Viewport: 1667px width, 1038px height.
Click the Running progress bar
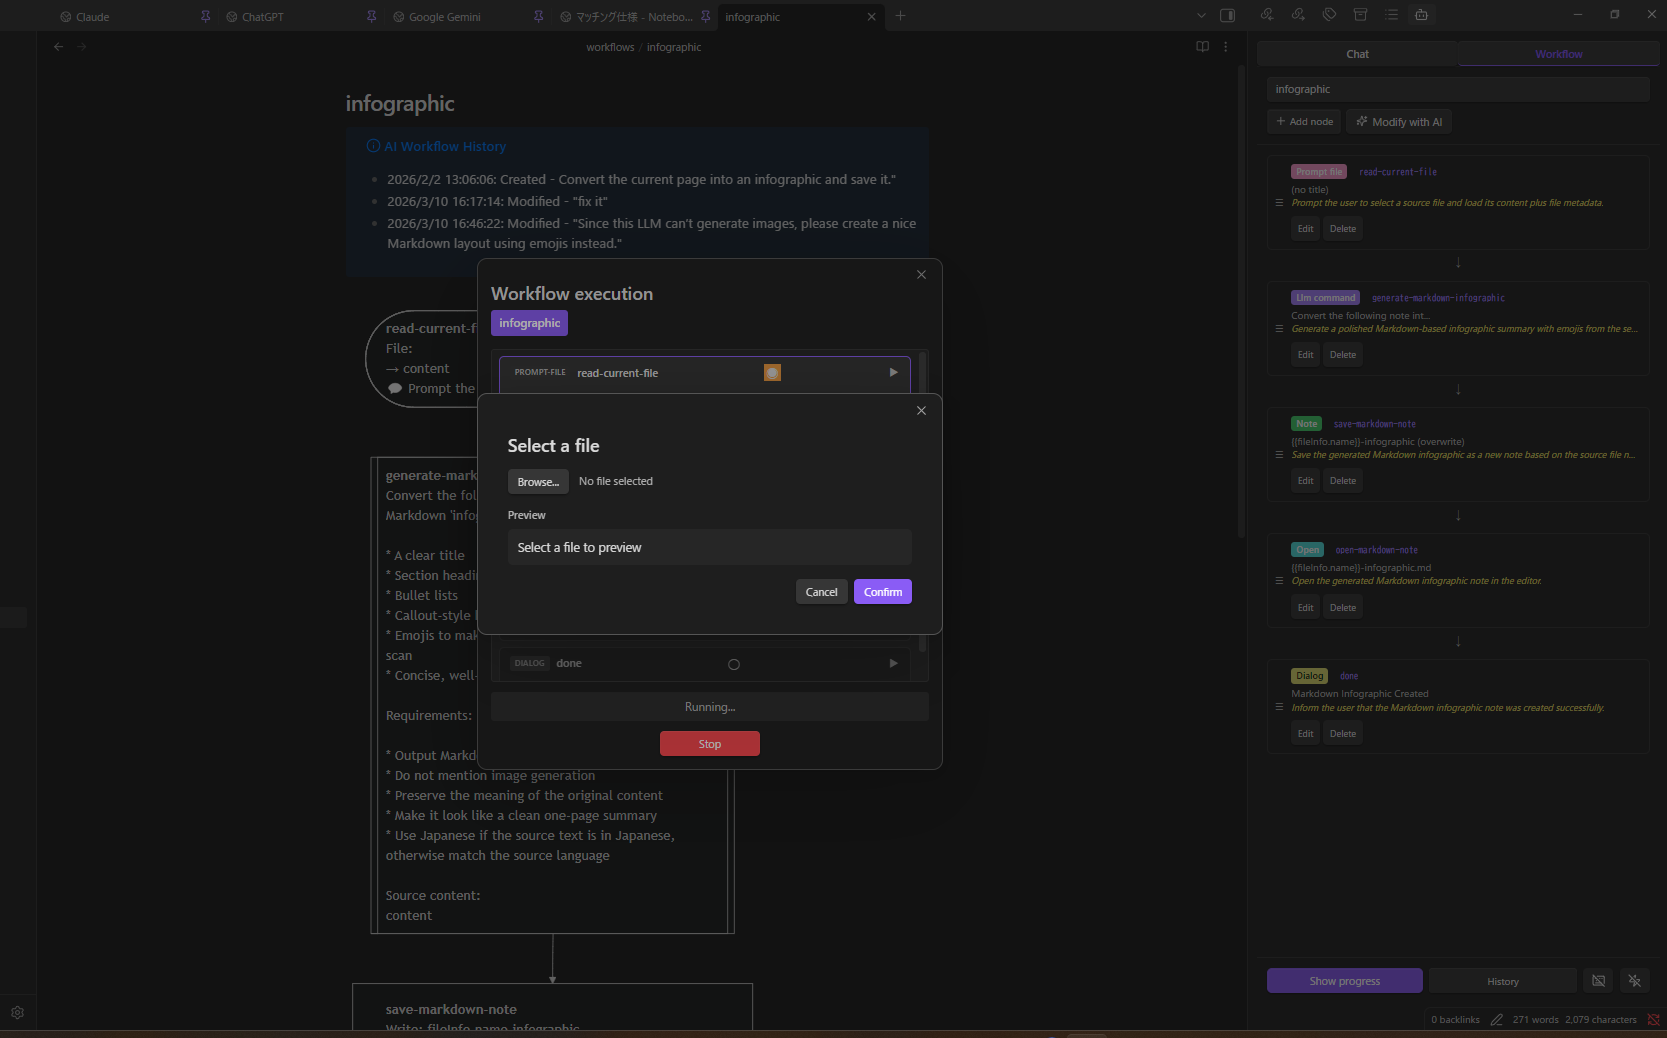710,707
